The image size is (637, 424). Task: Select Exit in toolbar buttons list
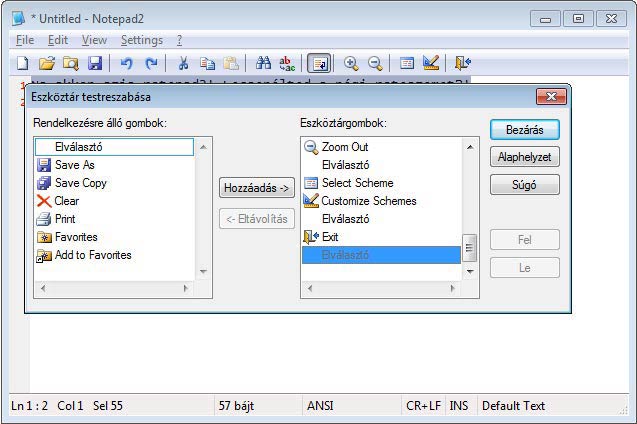[381, 237]
